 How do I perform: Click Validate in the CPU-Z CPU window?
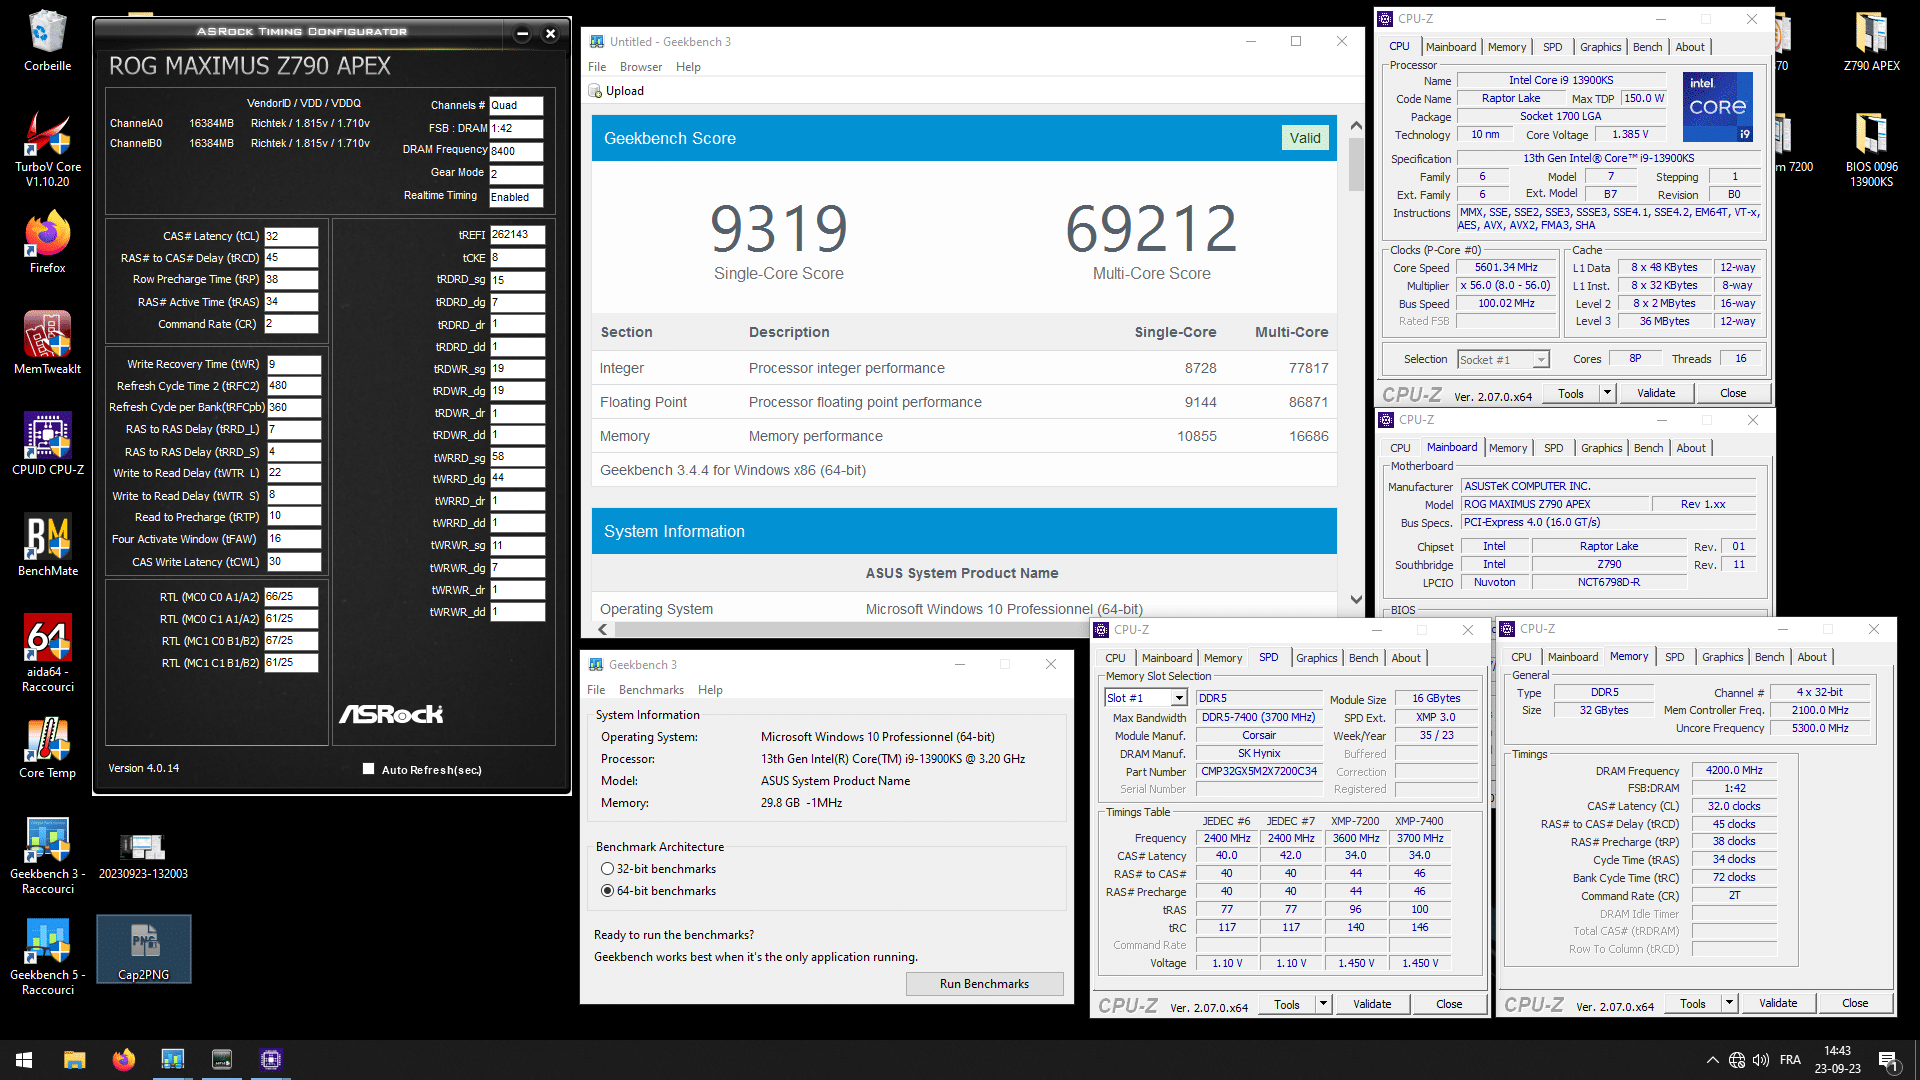[x=1656, y=393]
